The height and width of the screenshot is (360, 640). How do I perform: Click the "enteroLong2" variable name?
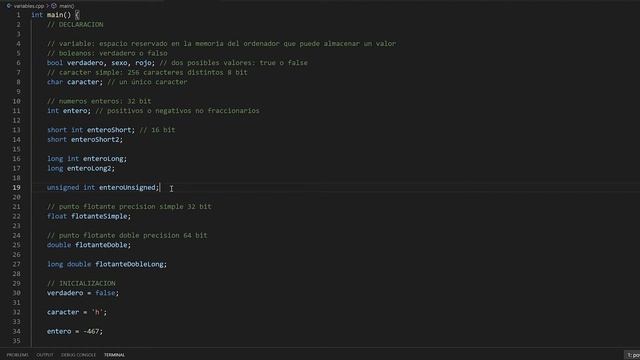[x=89, y=169]
